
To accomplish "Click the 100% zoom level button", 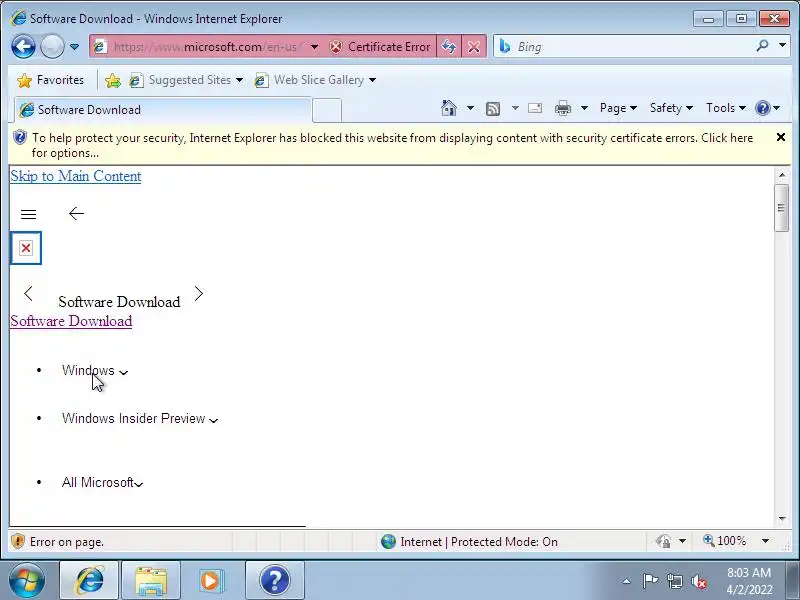I will tap(724, 541).
